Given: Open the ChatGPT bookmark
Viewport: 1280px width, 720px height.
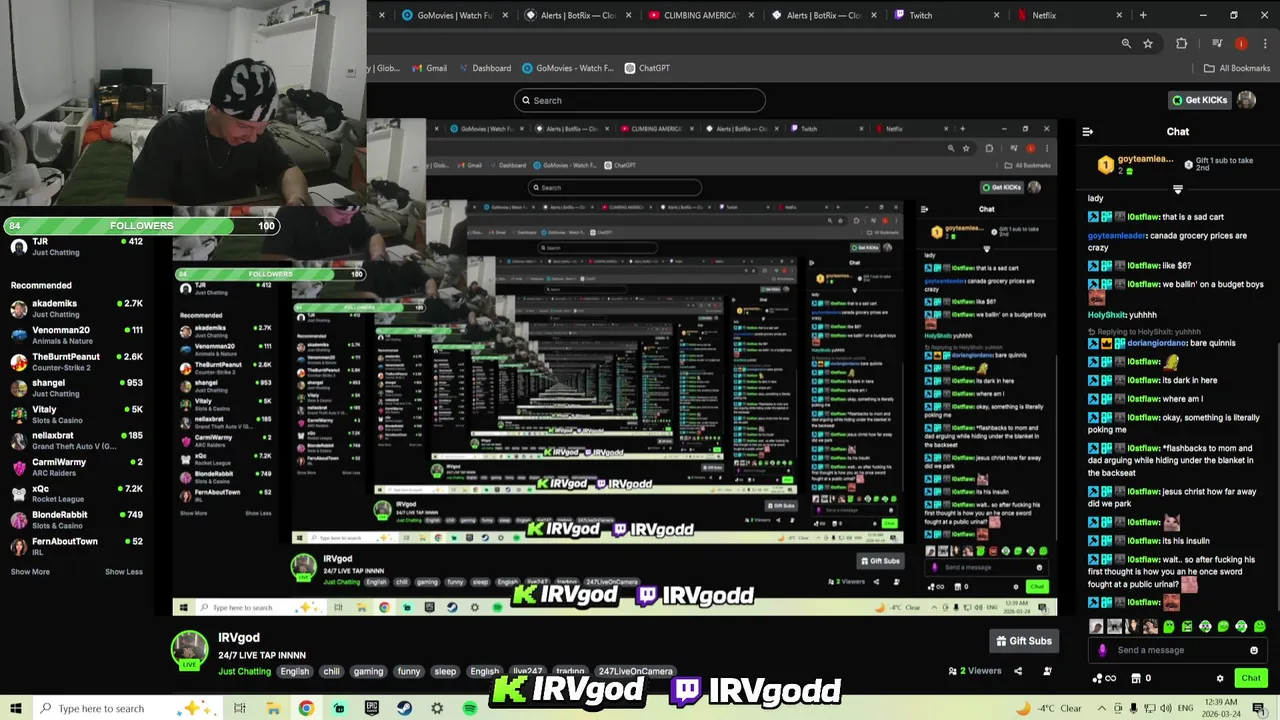Looking at the screenshot, I should 647,68.
